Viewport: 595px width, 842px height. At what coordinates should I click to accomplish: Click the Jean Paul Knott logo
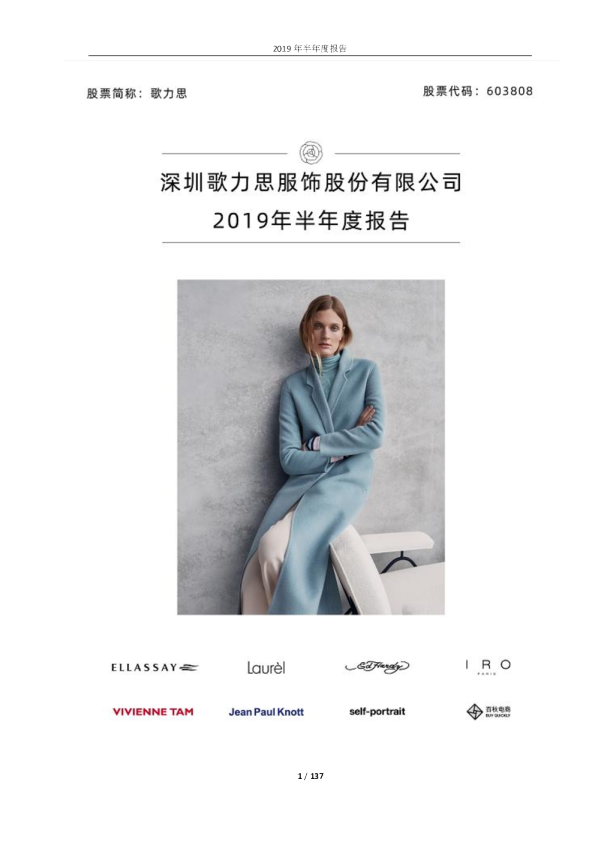[x=266, y=712]
